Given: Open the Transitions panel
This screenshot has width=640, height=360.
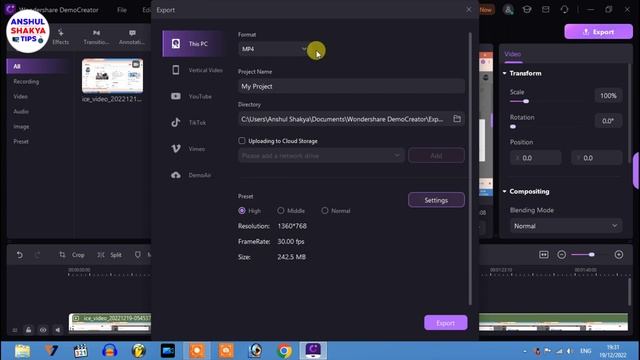Looking at the screenshot, I should coord(96,37).
